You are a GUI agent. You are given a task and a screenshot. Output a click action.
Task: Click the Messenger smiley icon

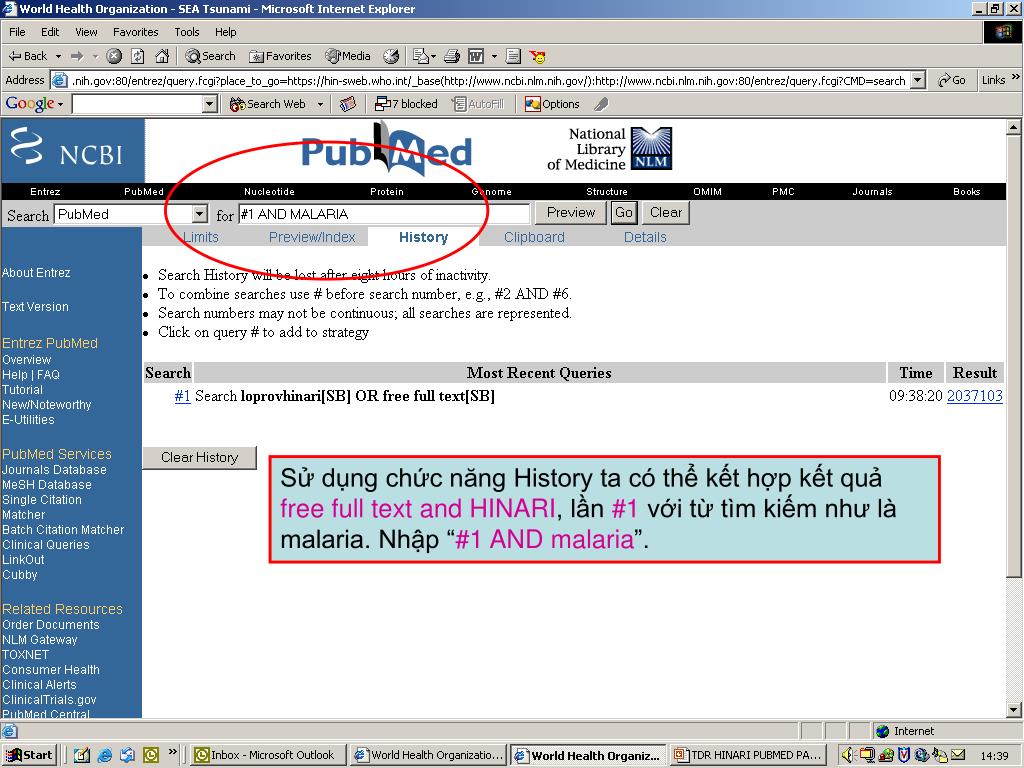(537, 57)
